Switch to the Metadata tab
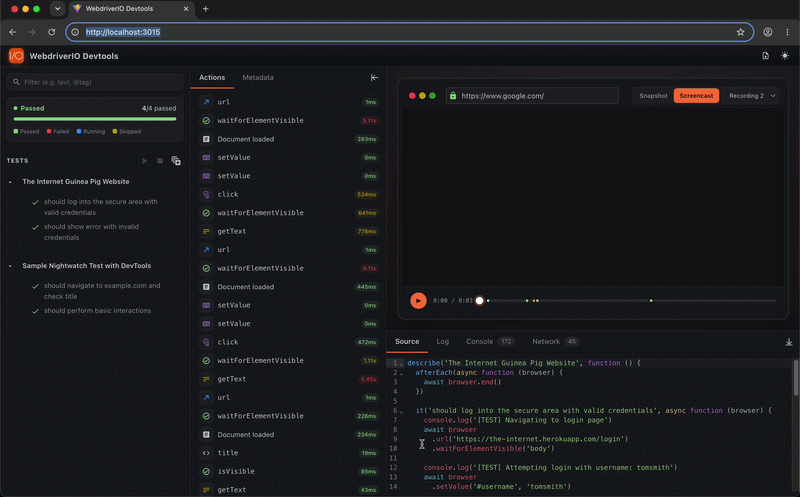The height and width of the screenshot is (497, 800). point(258,78)
